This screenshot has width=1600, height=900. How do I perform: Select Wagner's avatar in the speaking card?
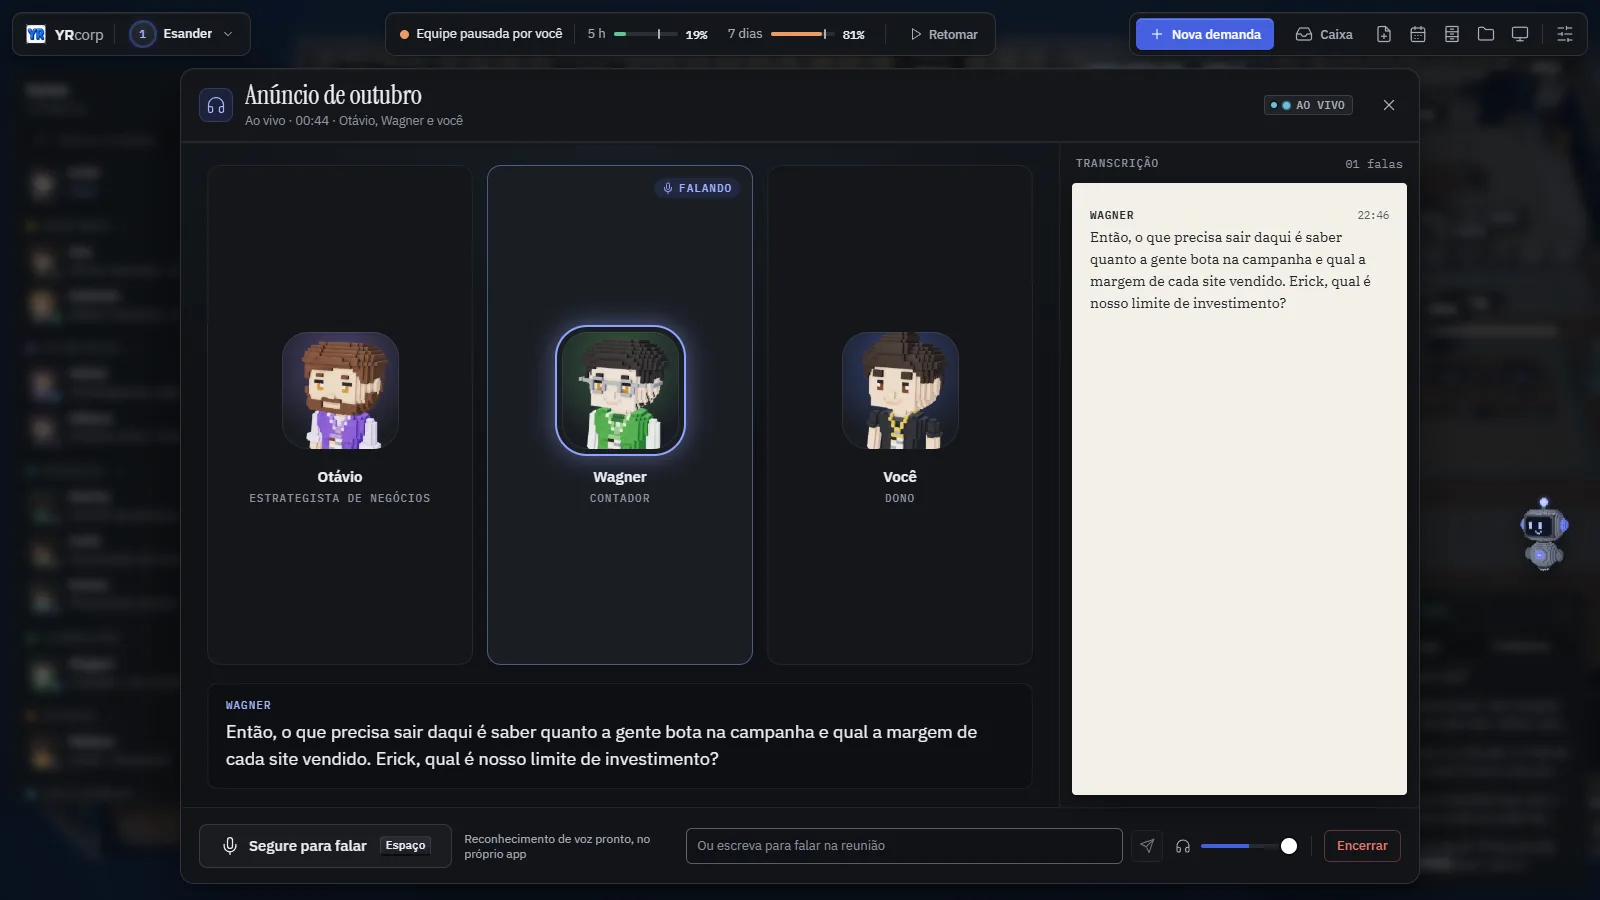point(620,391)
